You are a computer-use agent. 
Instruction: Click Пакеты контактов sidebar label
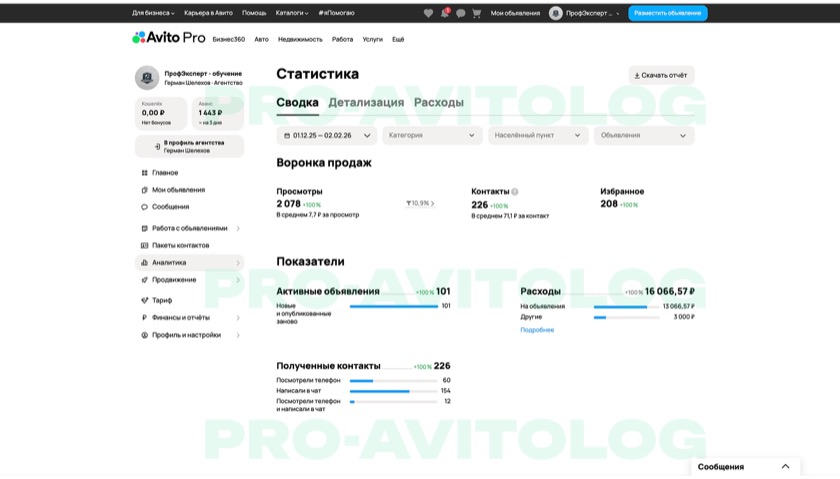pos(181,245)
